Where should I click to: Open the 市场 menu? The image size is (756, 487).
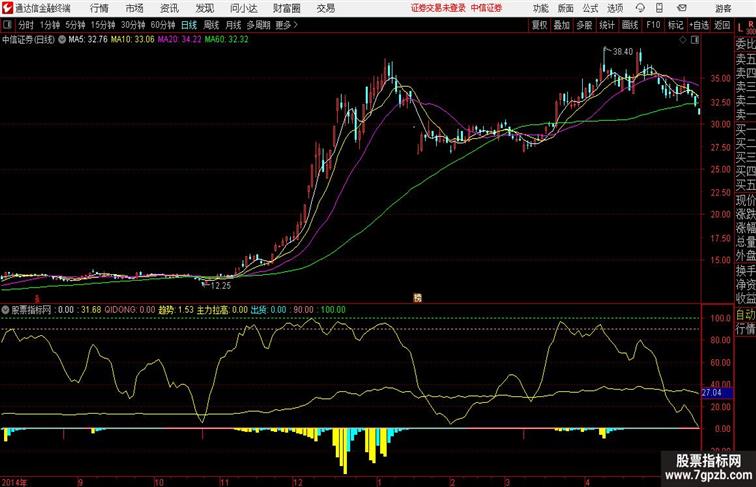135,8
